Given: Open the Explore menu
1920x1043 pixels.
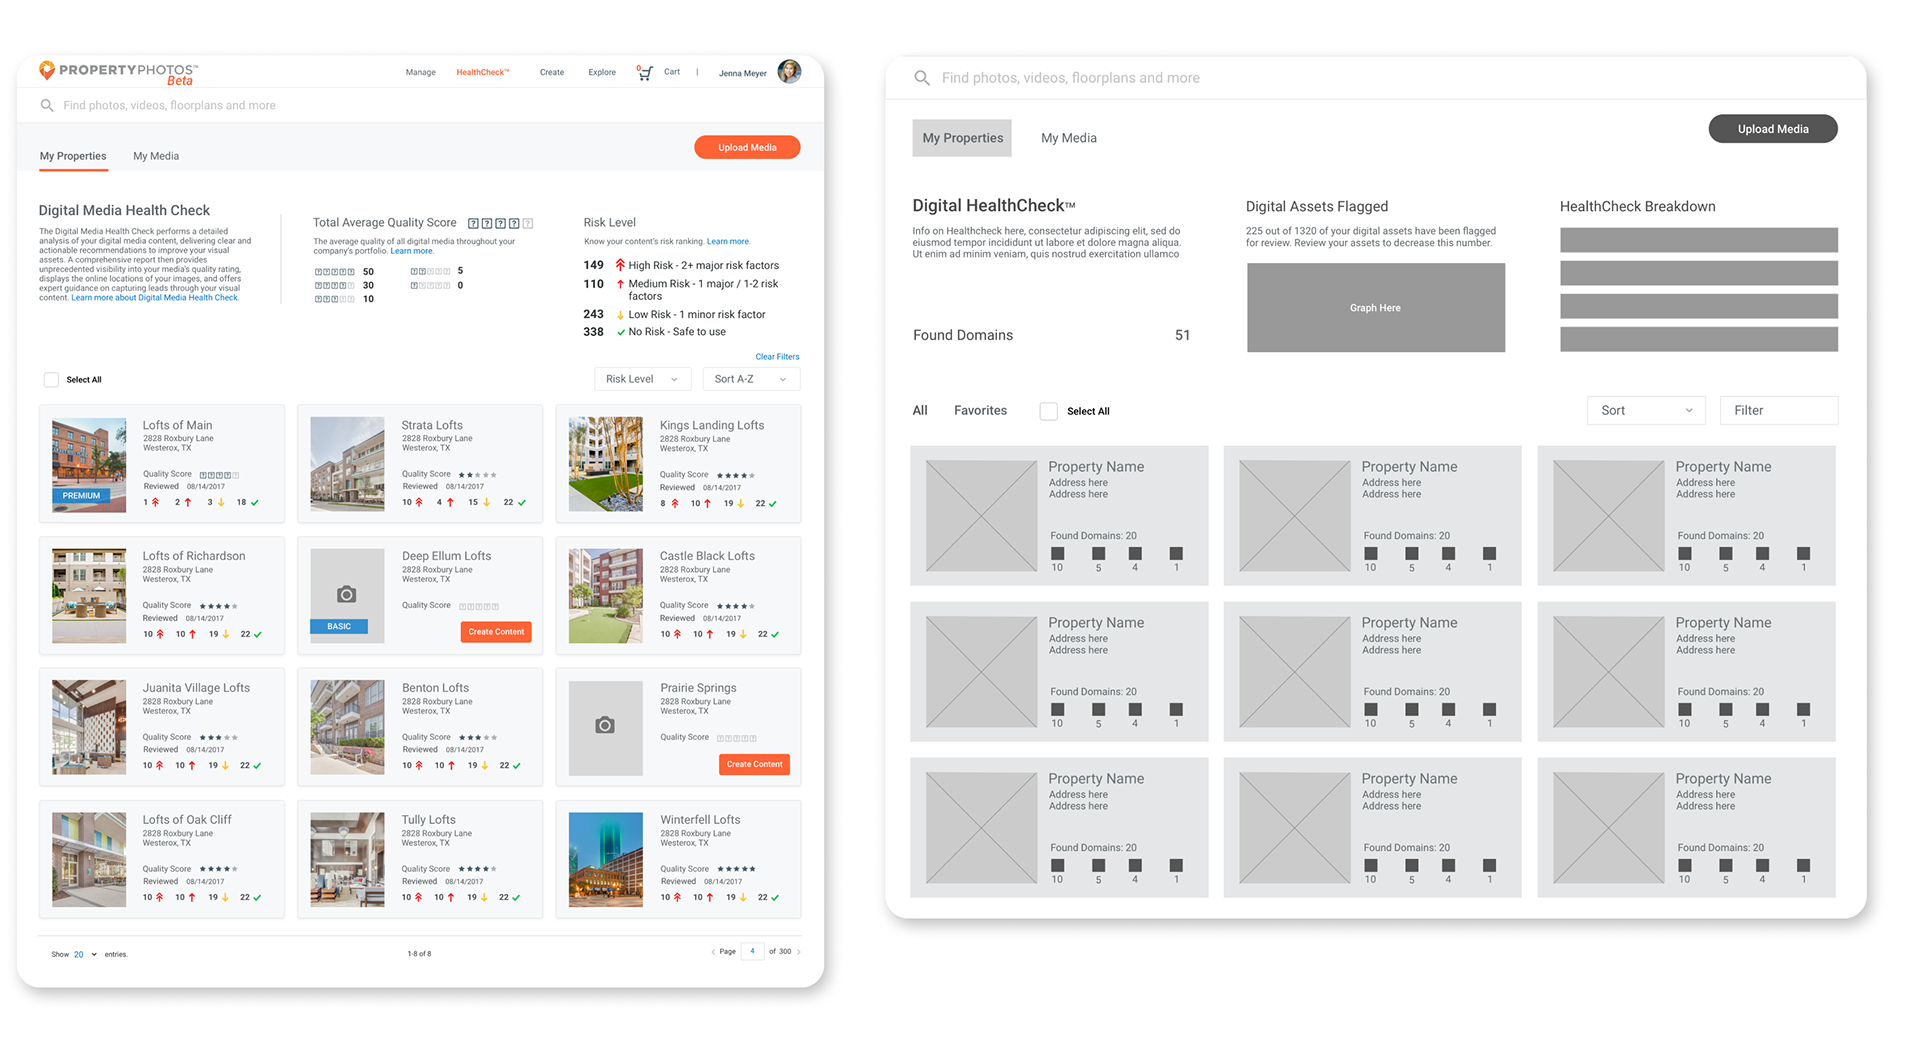Looking at the screenshot, I should pyautogui.click(x=602, y=73).
